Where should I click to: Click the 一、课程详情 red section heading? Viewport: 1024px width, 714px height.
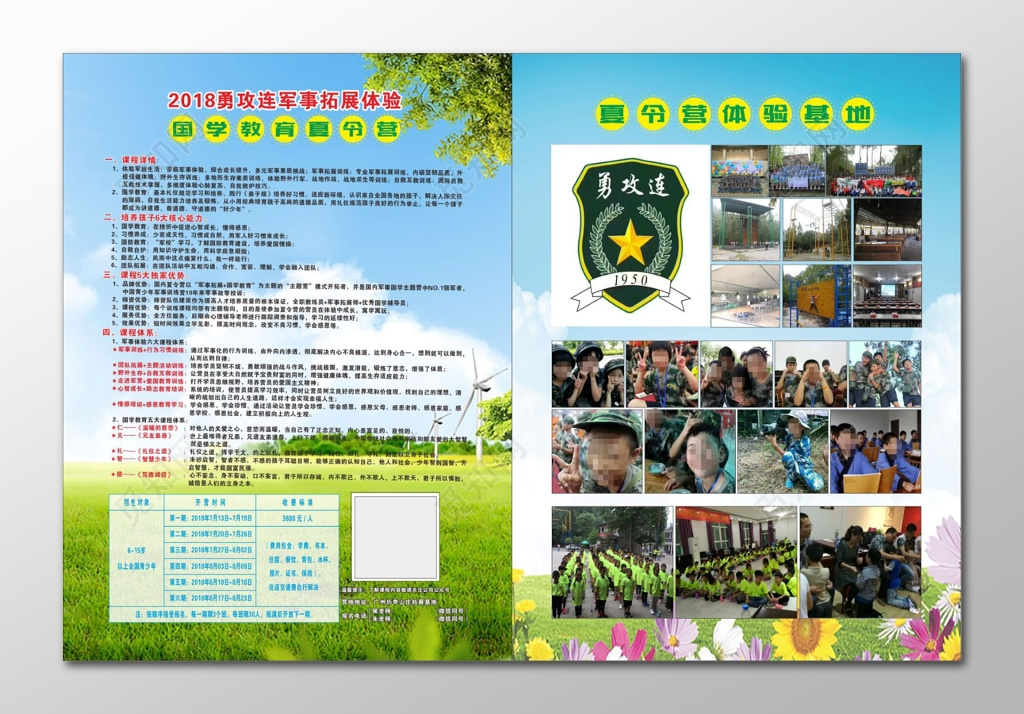click(x=130, y=160)
